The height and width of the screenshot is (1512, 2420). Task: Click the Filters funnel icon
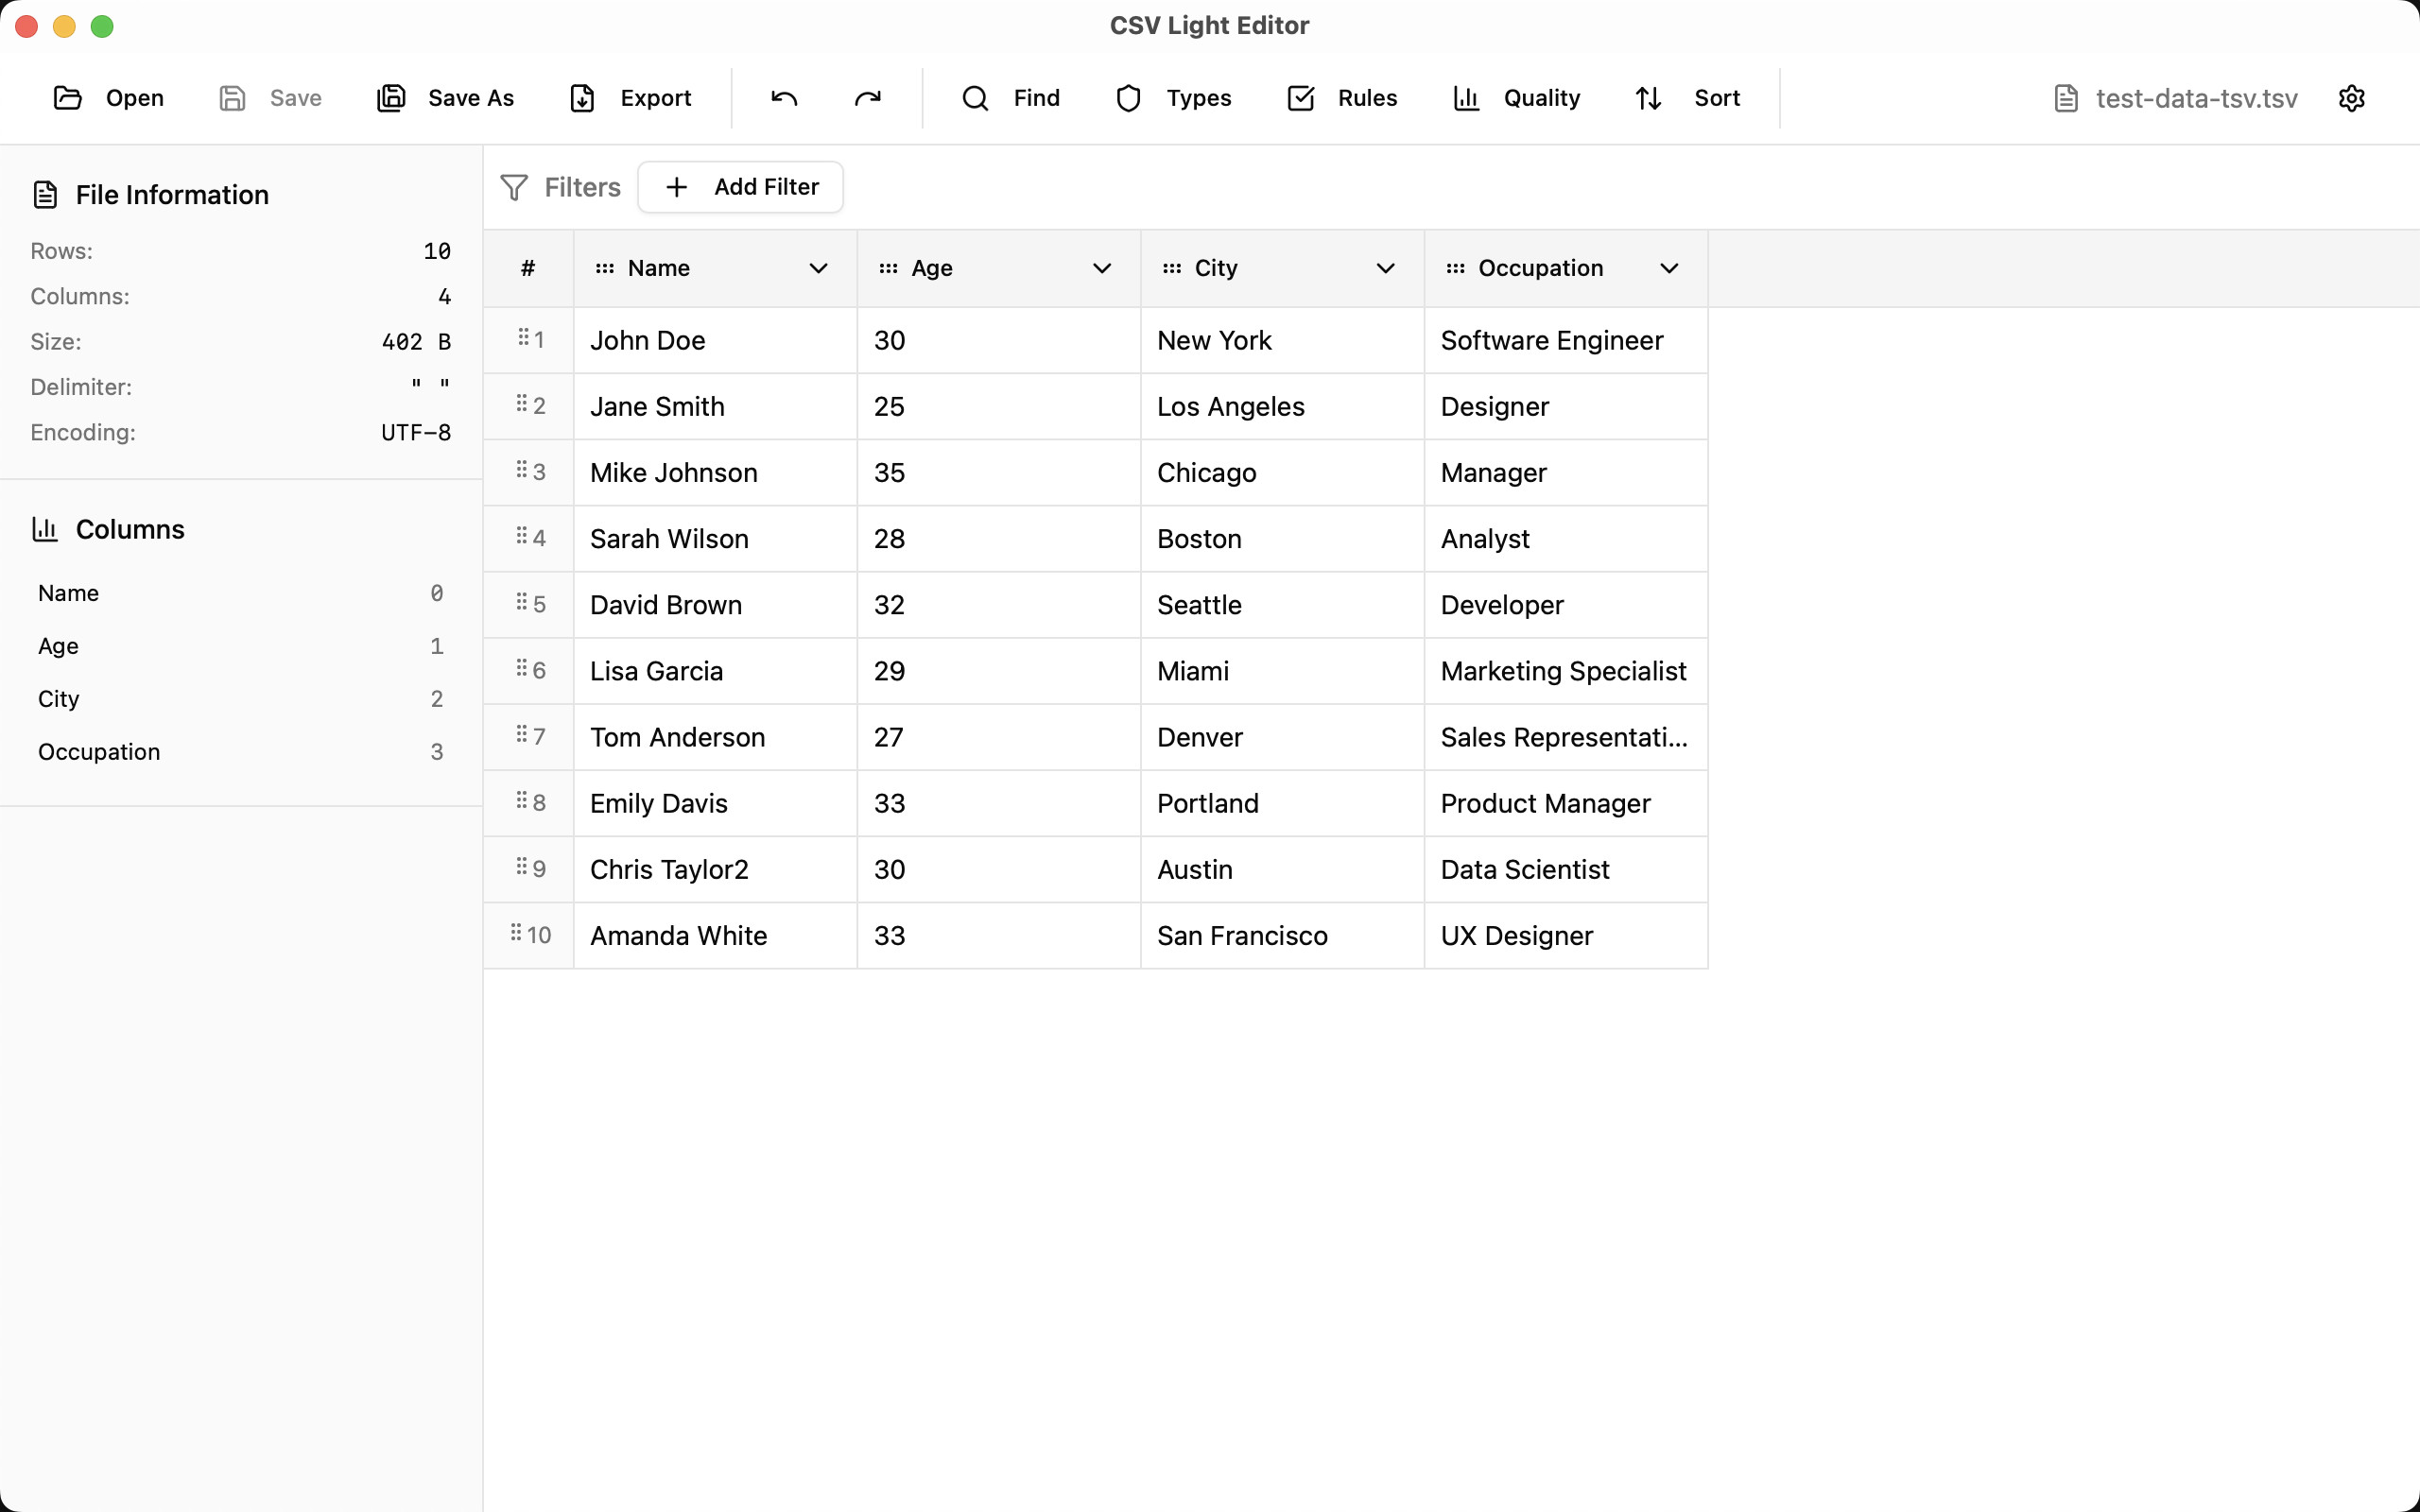point(514,187)
